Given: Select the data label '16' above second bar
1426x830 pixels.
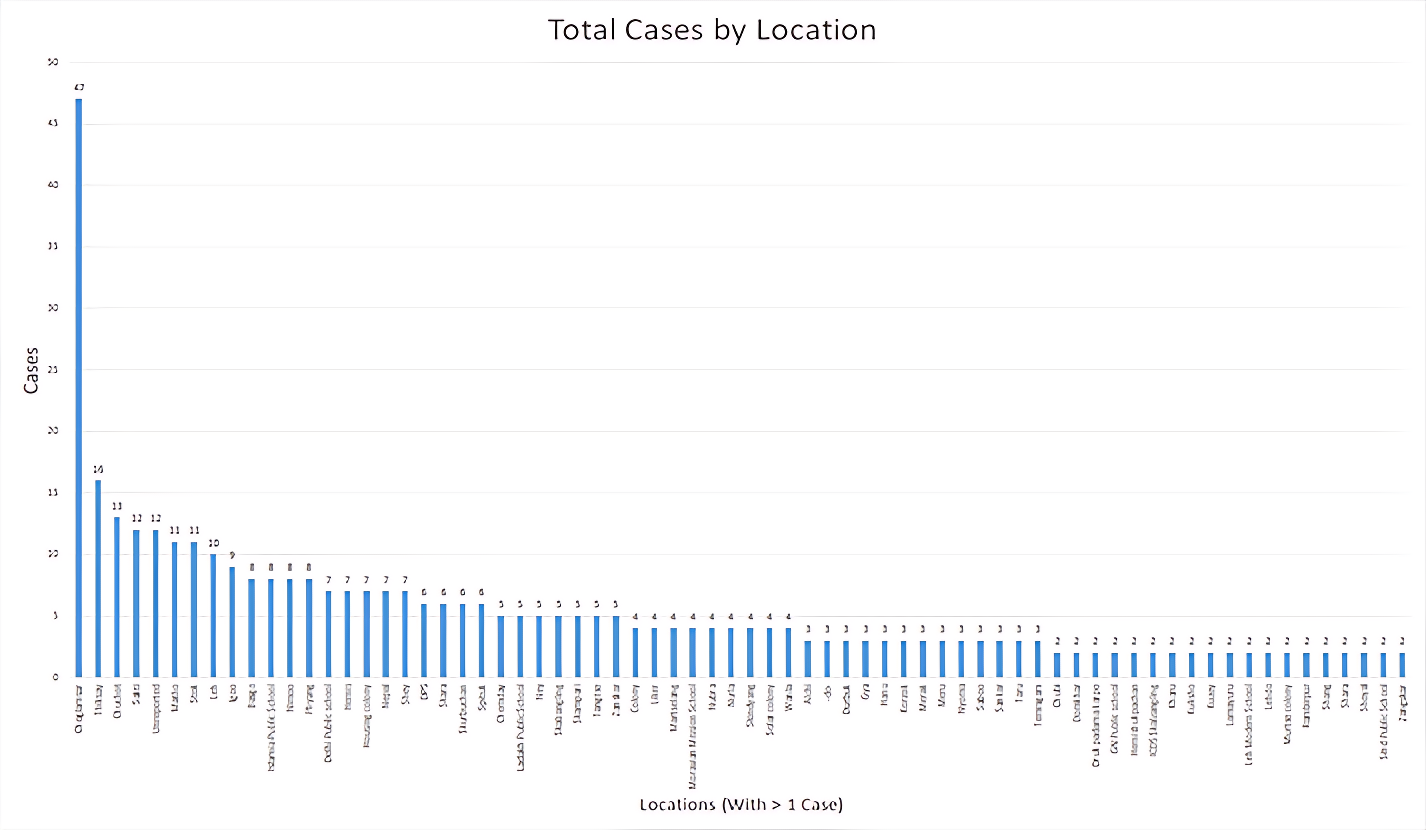Looking at the screenshot, I should point(98,469).
